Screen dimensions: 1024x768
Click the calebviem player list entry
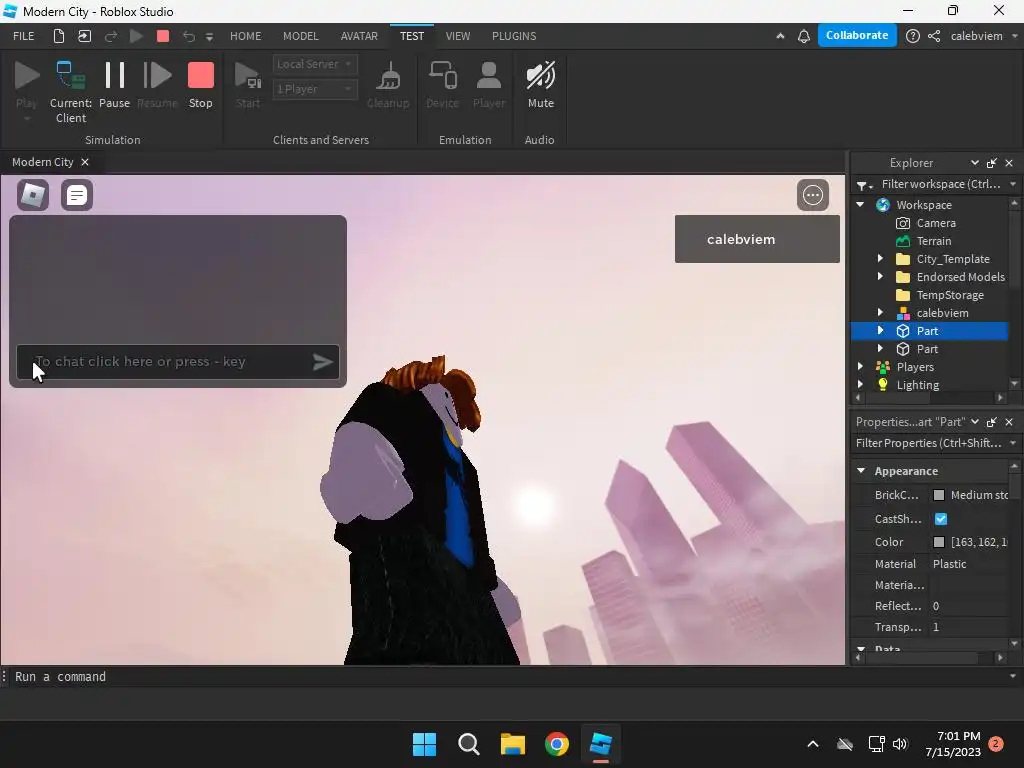757,239
